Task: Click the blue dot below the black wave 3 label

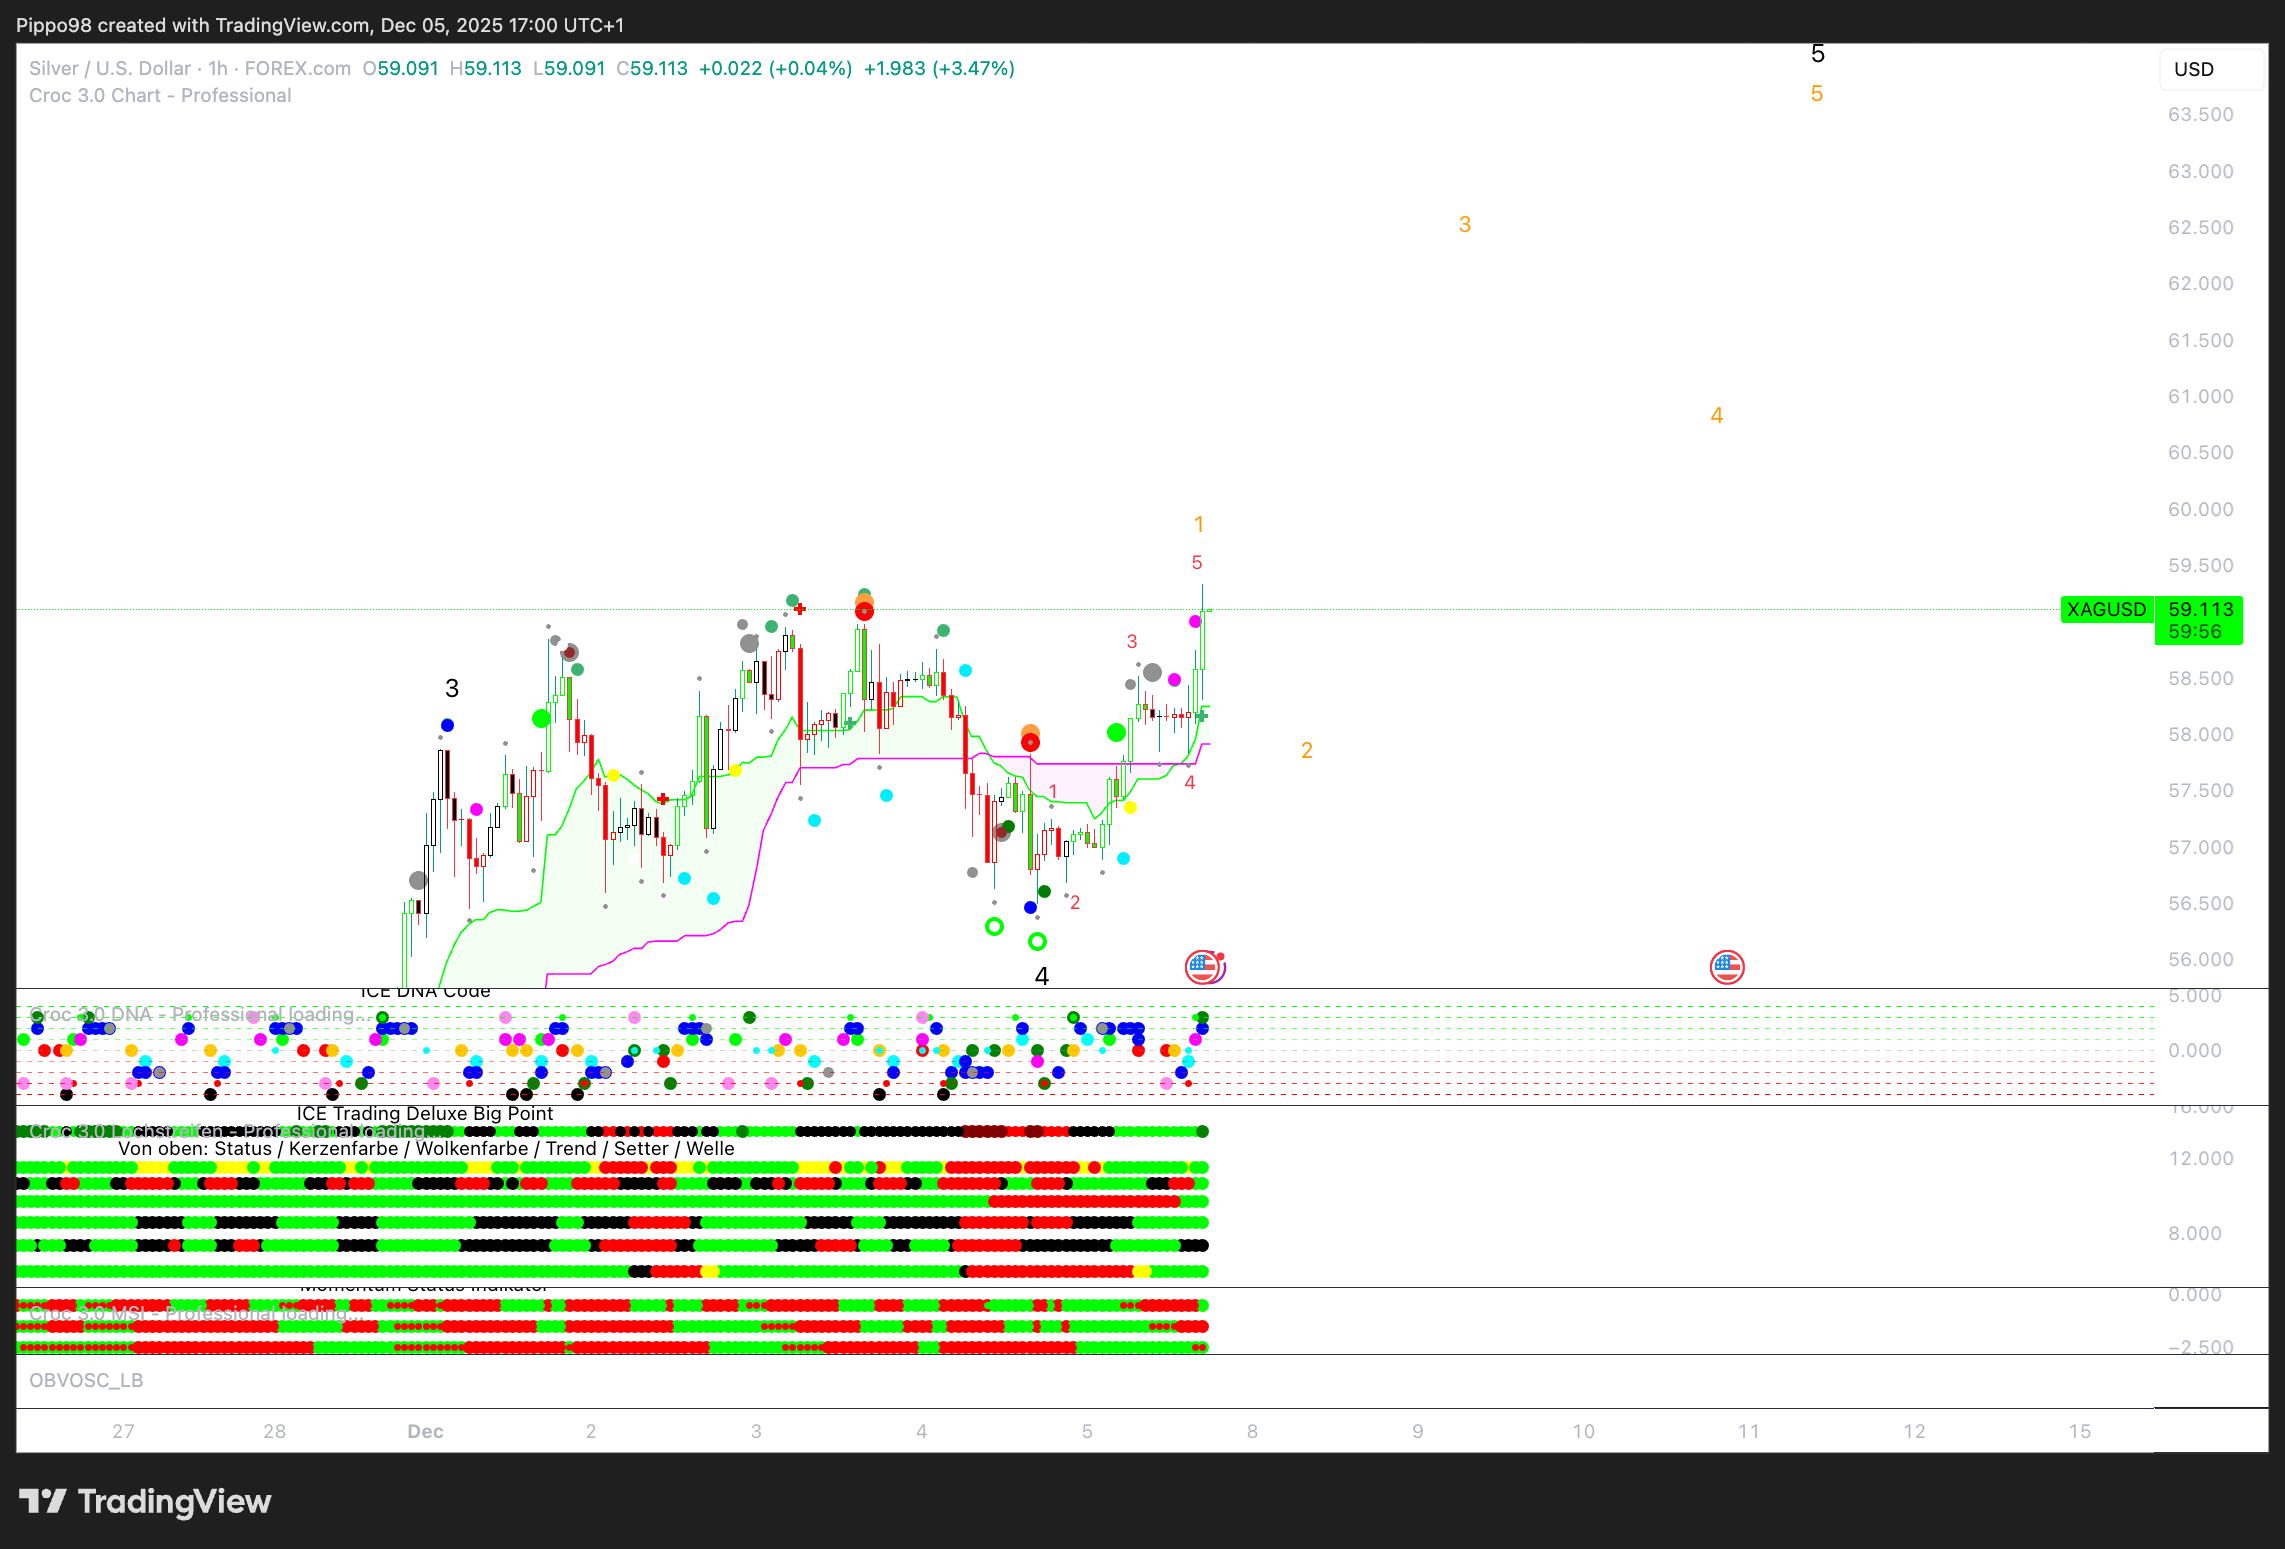Action: pos(447,725)
